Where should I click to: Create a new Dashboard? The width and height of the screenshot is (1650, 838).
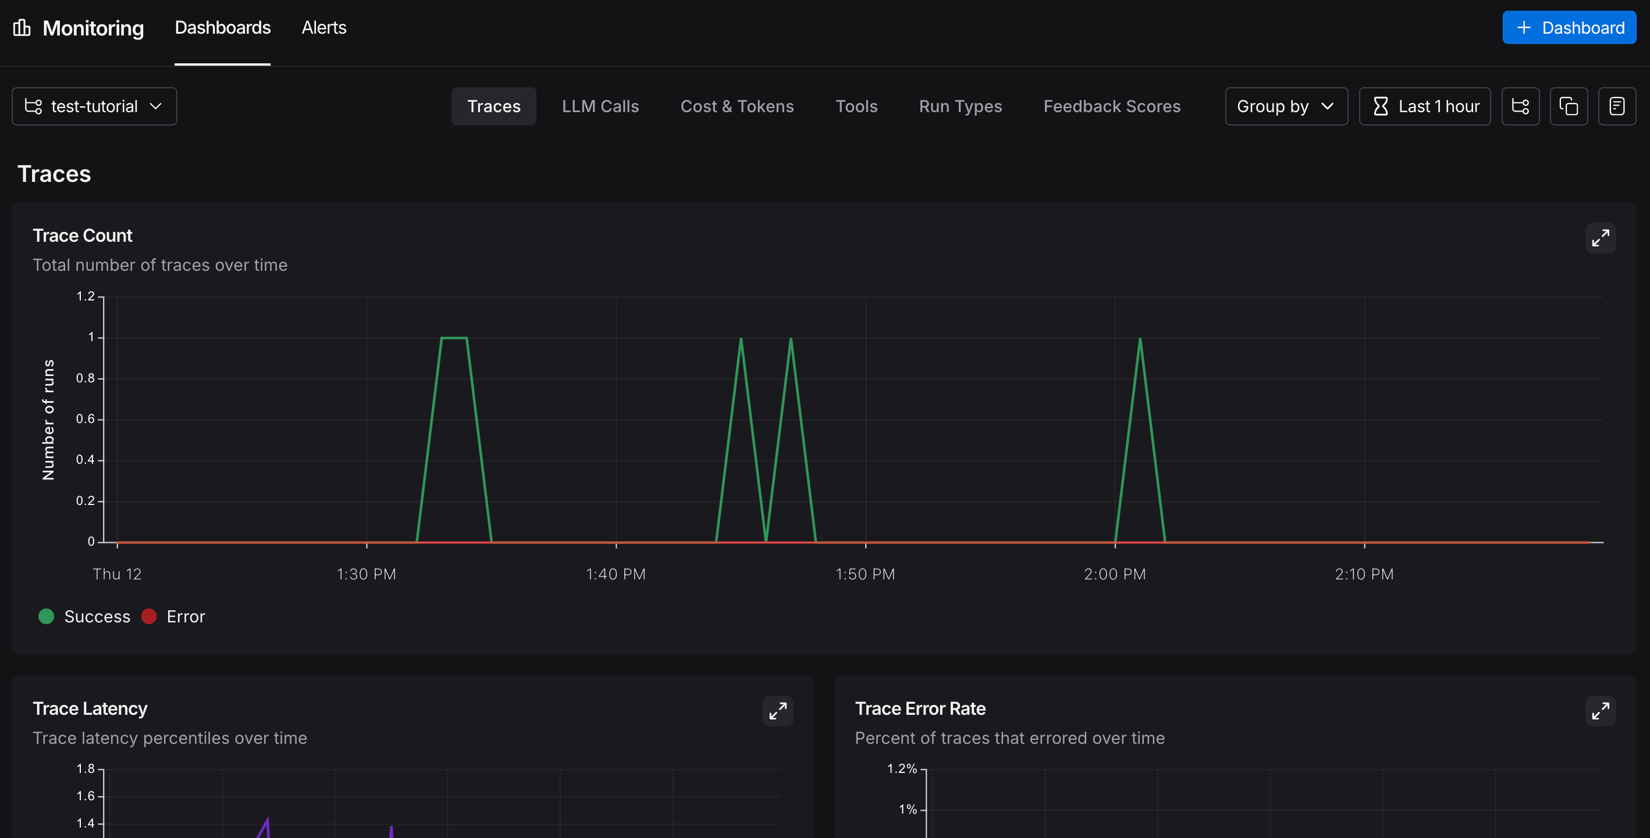1569,28
